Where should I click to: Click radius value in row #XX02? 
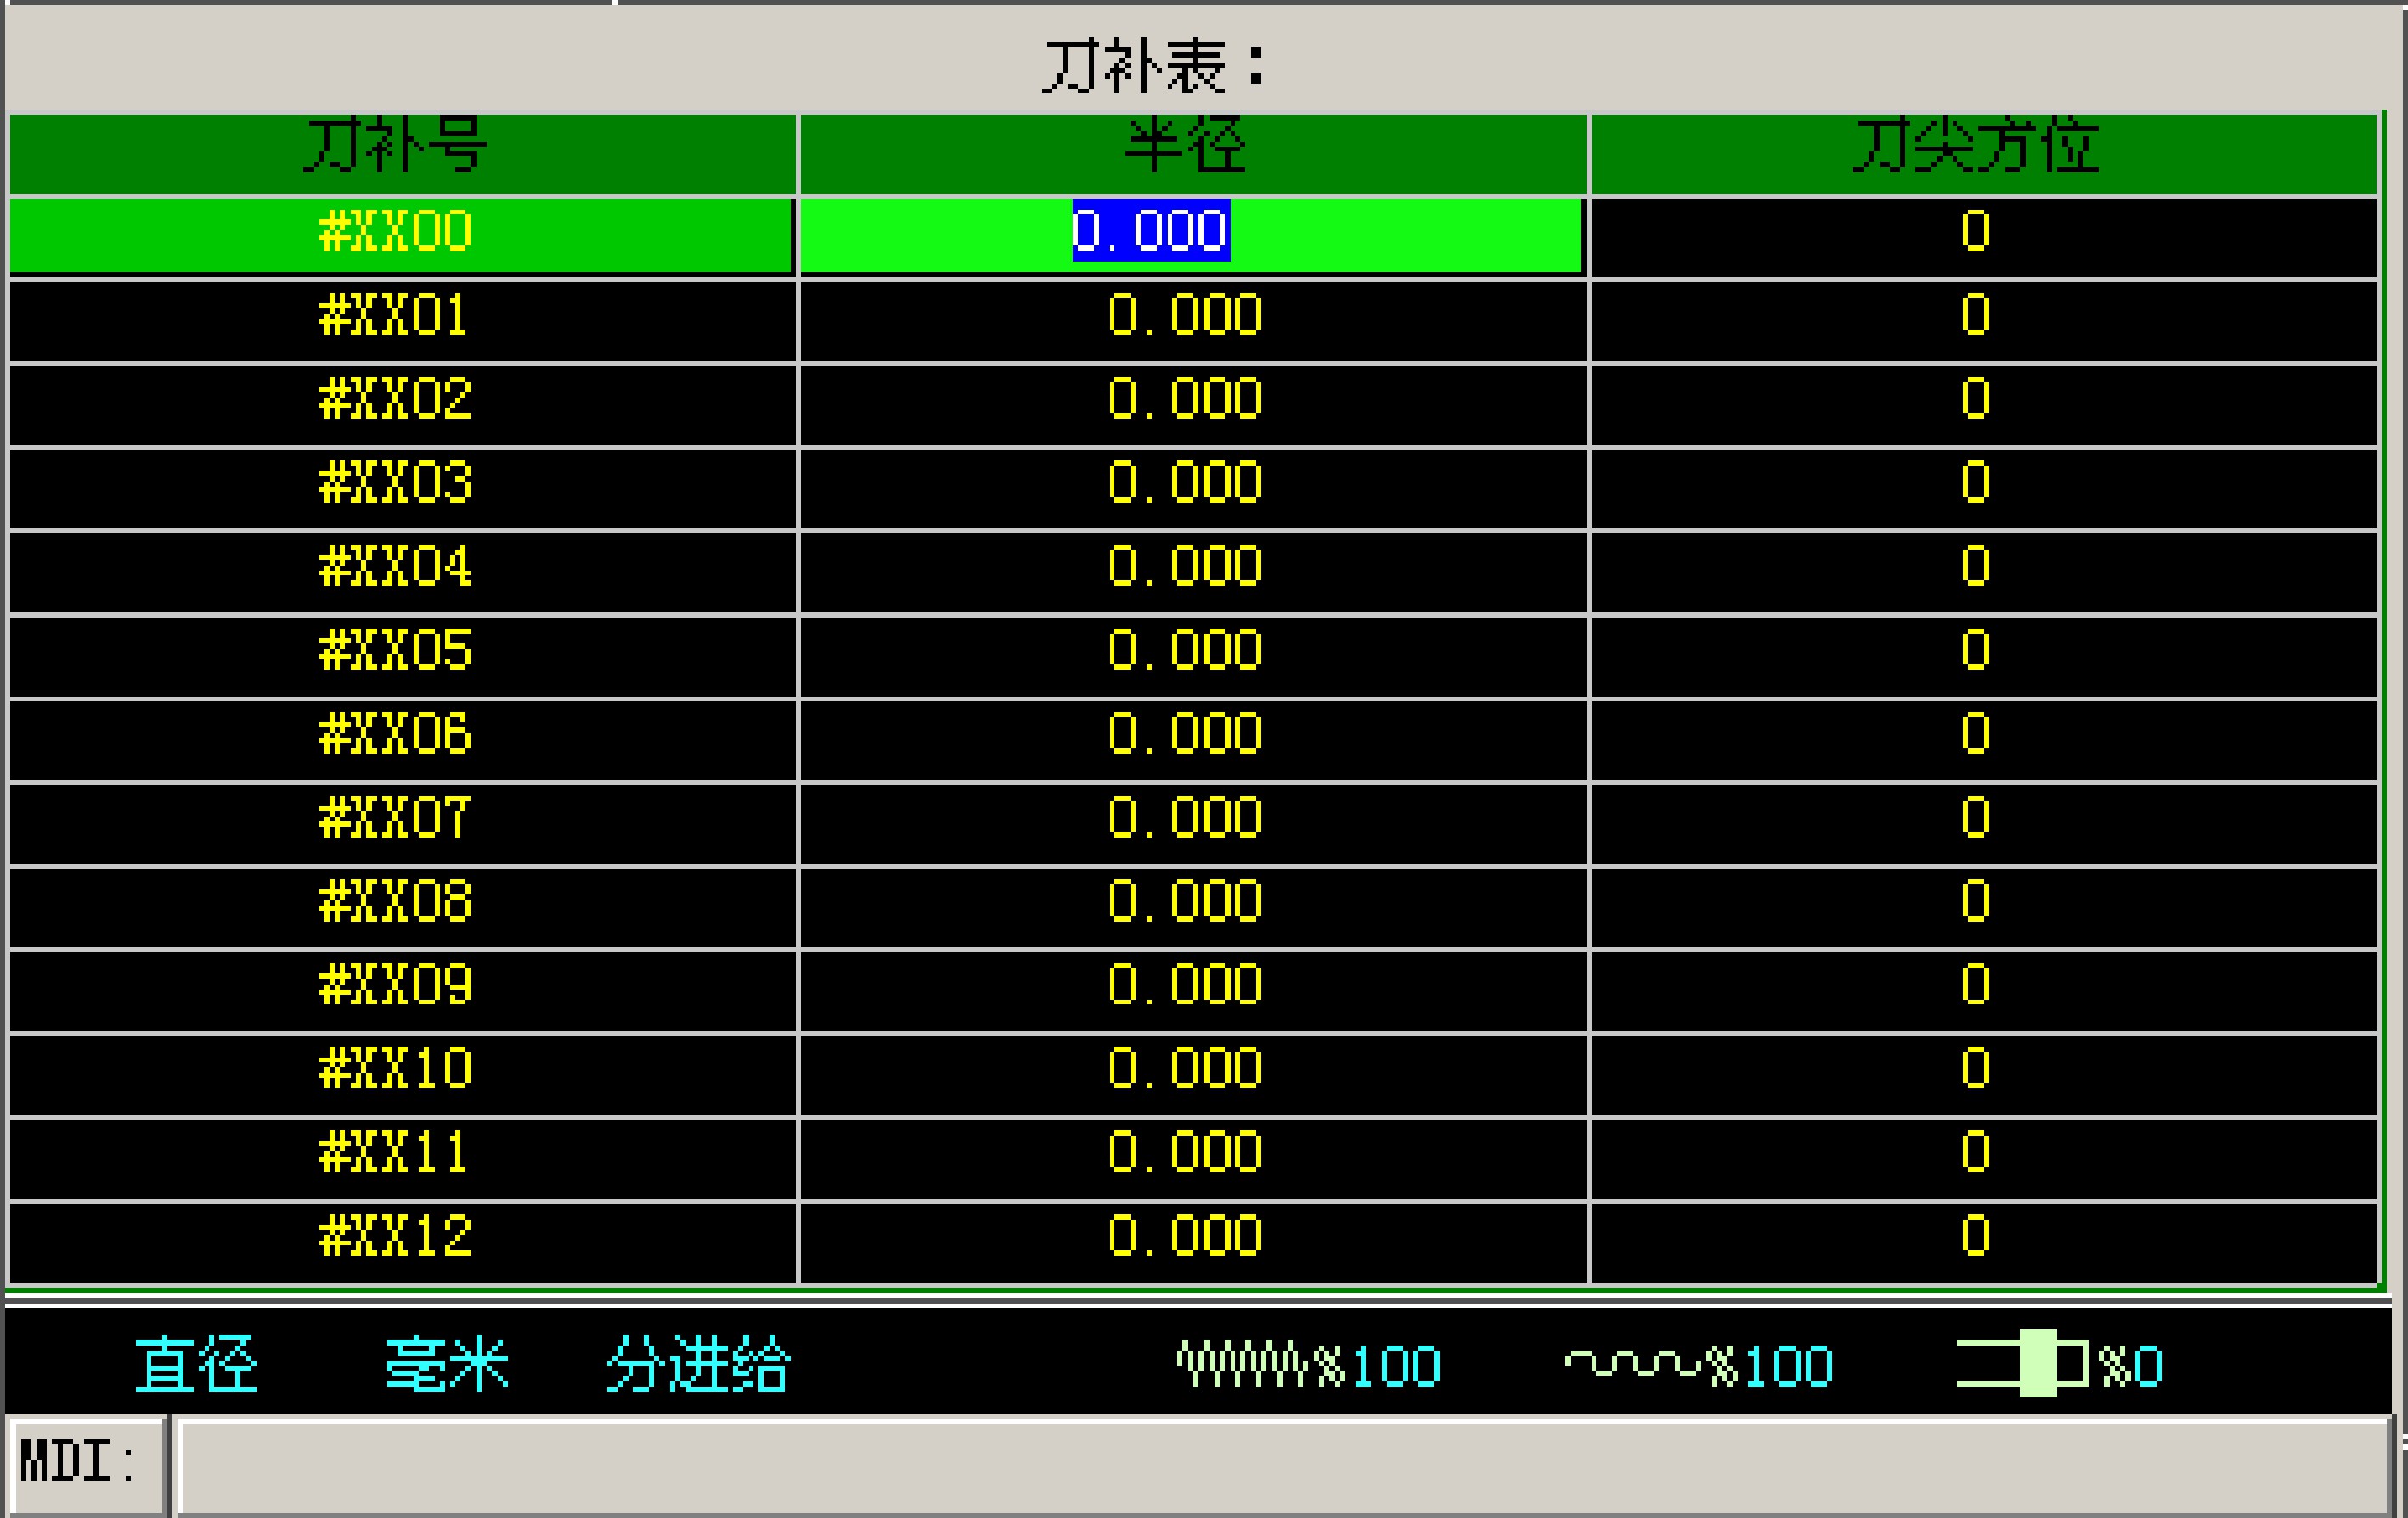(x=1192, y=404)
